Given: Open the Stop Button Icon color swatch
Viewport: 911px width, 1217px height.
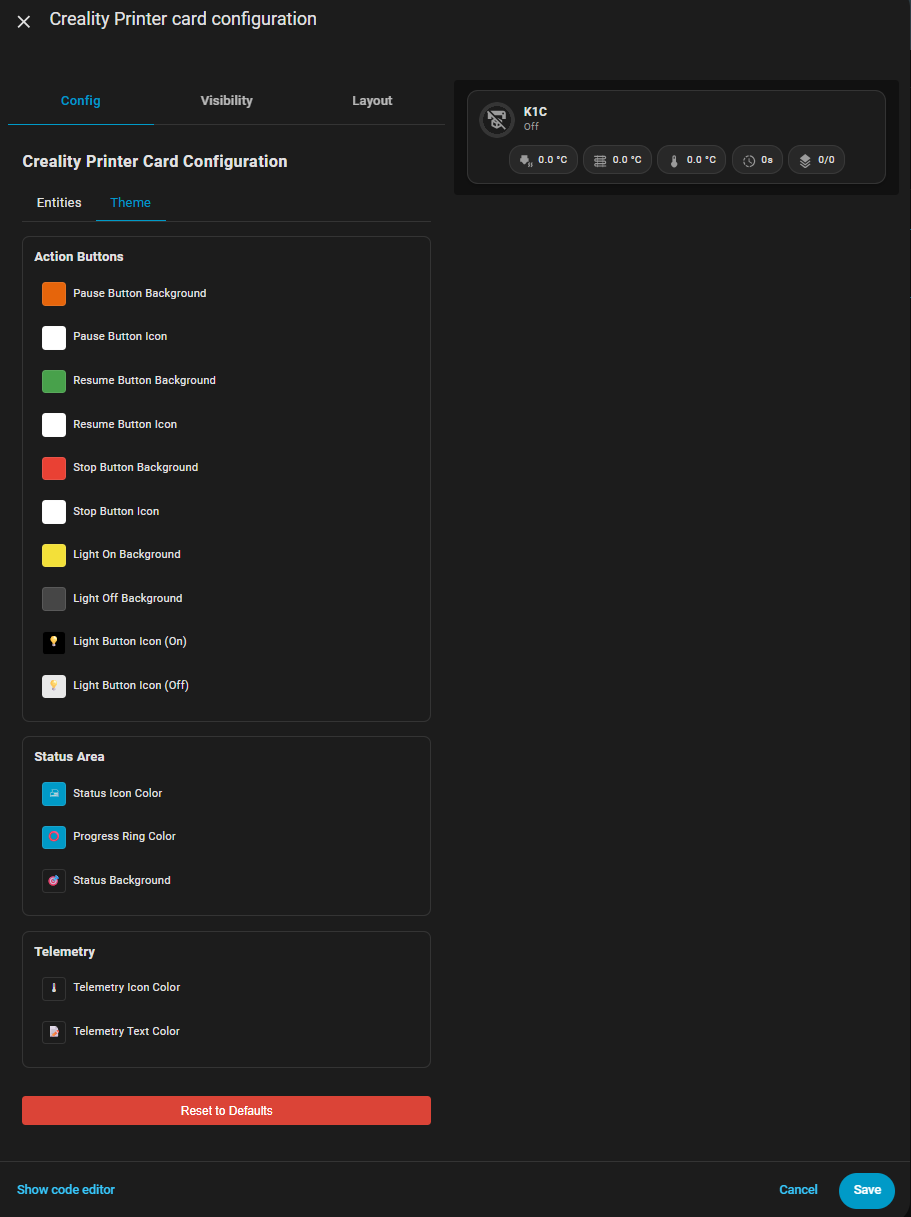Looking at the screenshot, I should 54,512.
